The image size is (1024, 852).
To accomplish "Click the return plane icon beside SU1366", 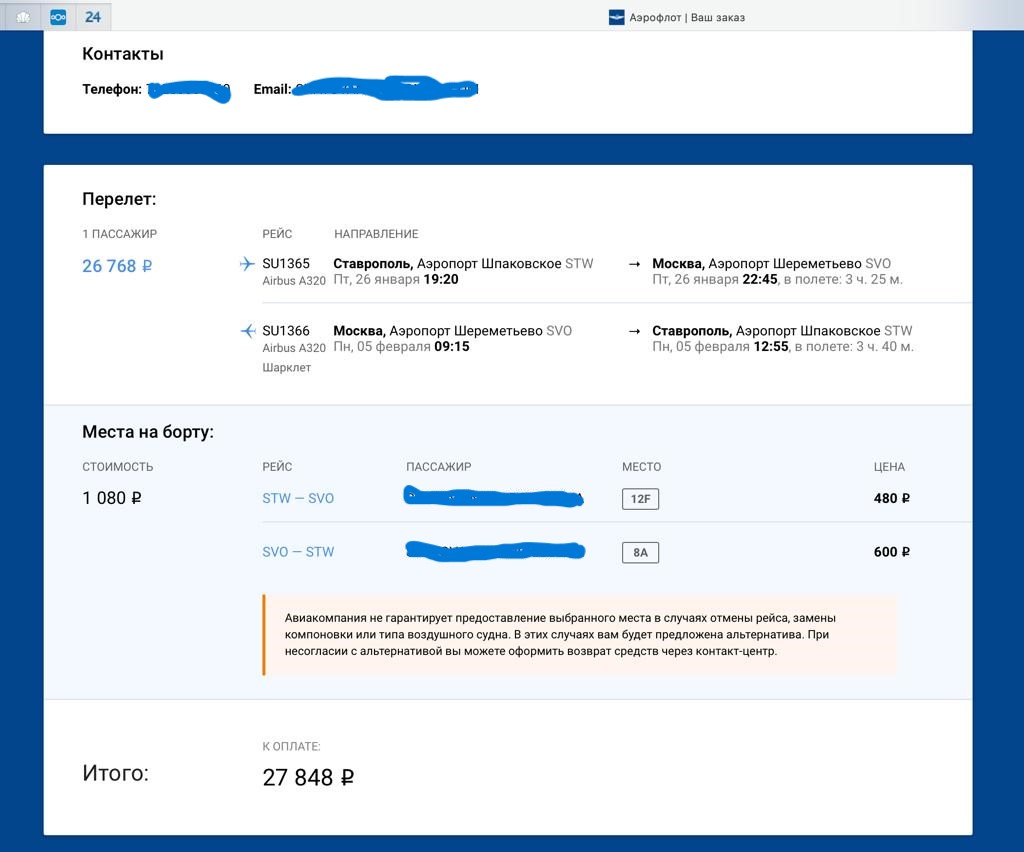I will (x=247, y=331).
